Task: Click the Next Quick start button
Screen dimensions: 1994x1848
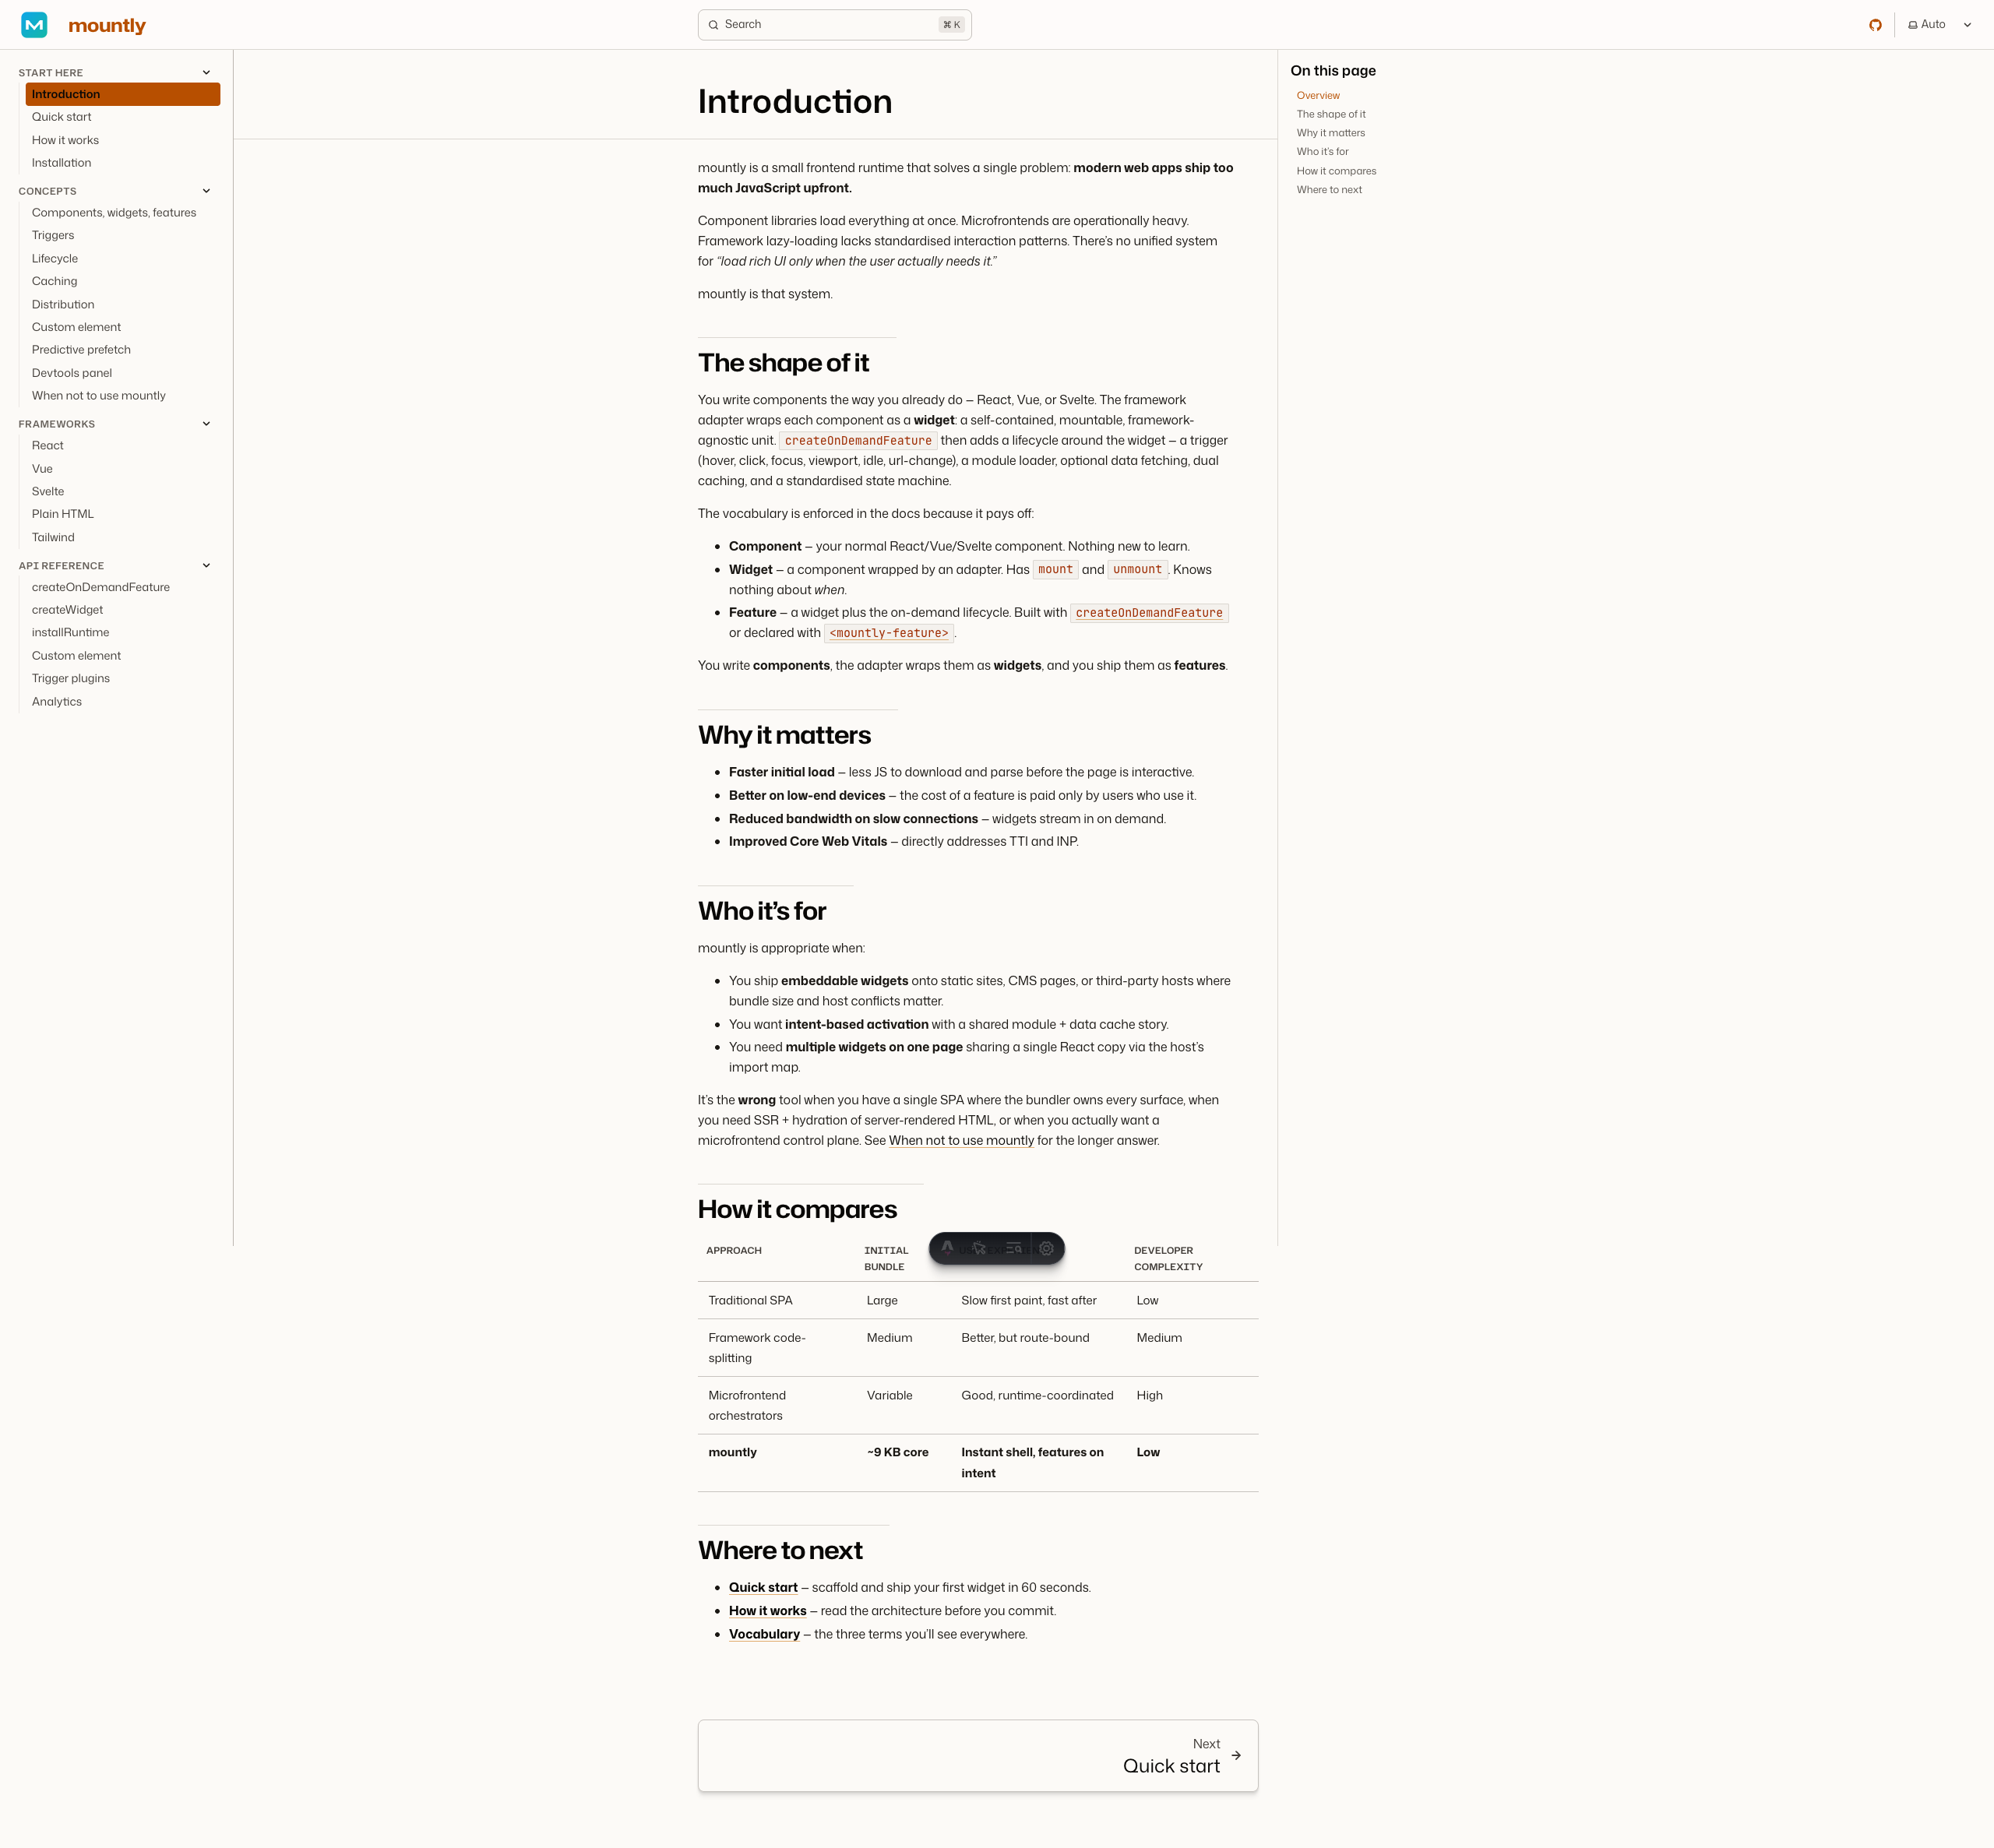Action: pos(978,1755)
